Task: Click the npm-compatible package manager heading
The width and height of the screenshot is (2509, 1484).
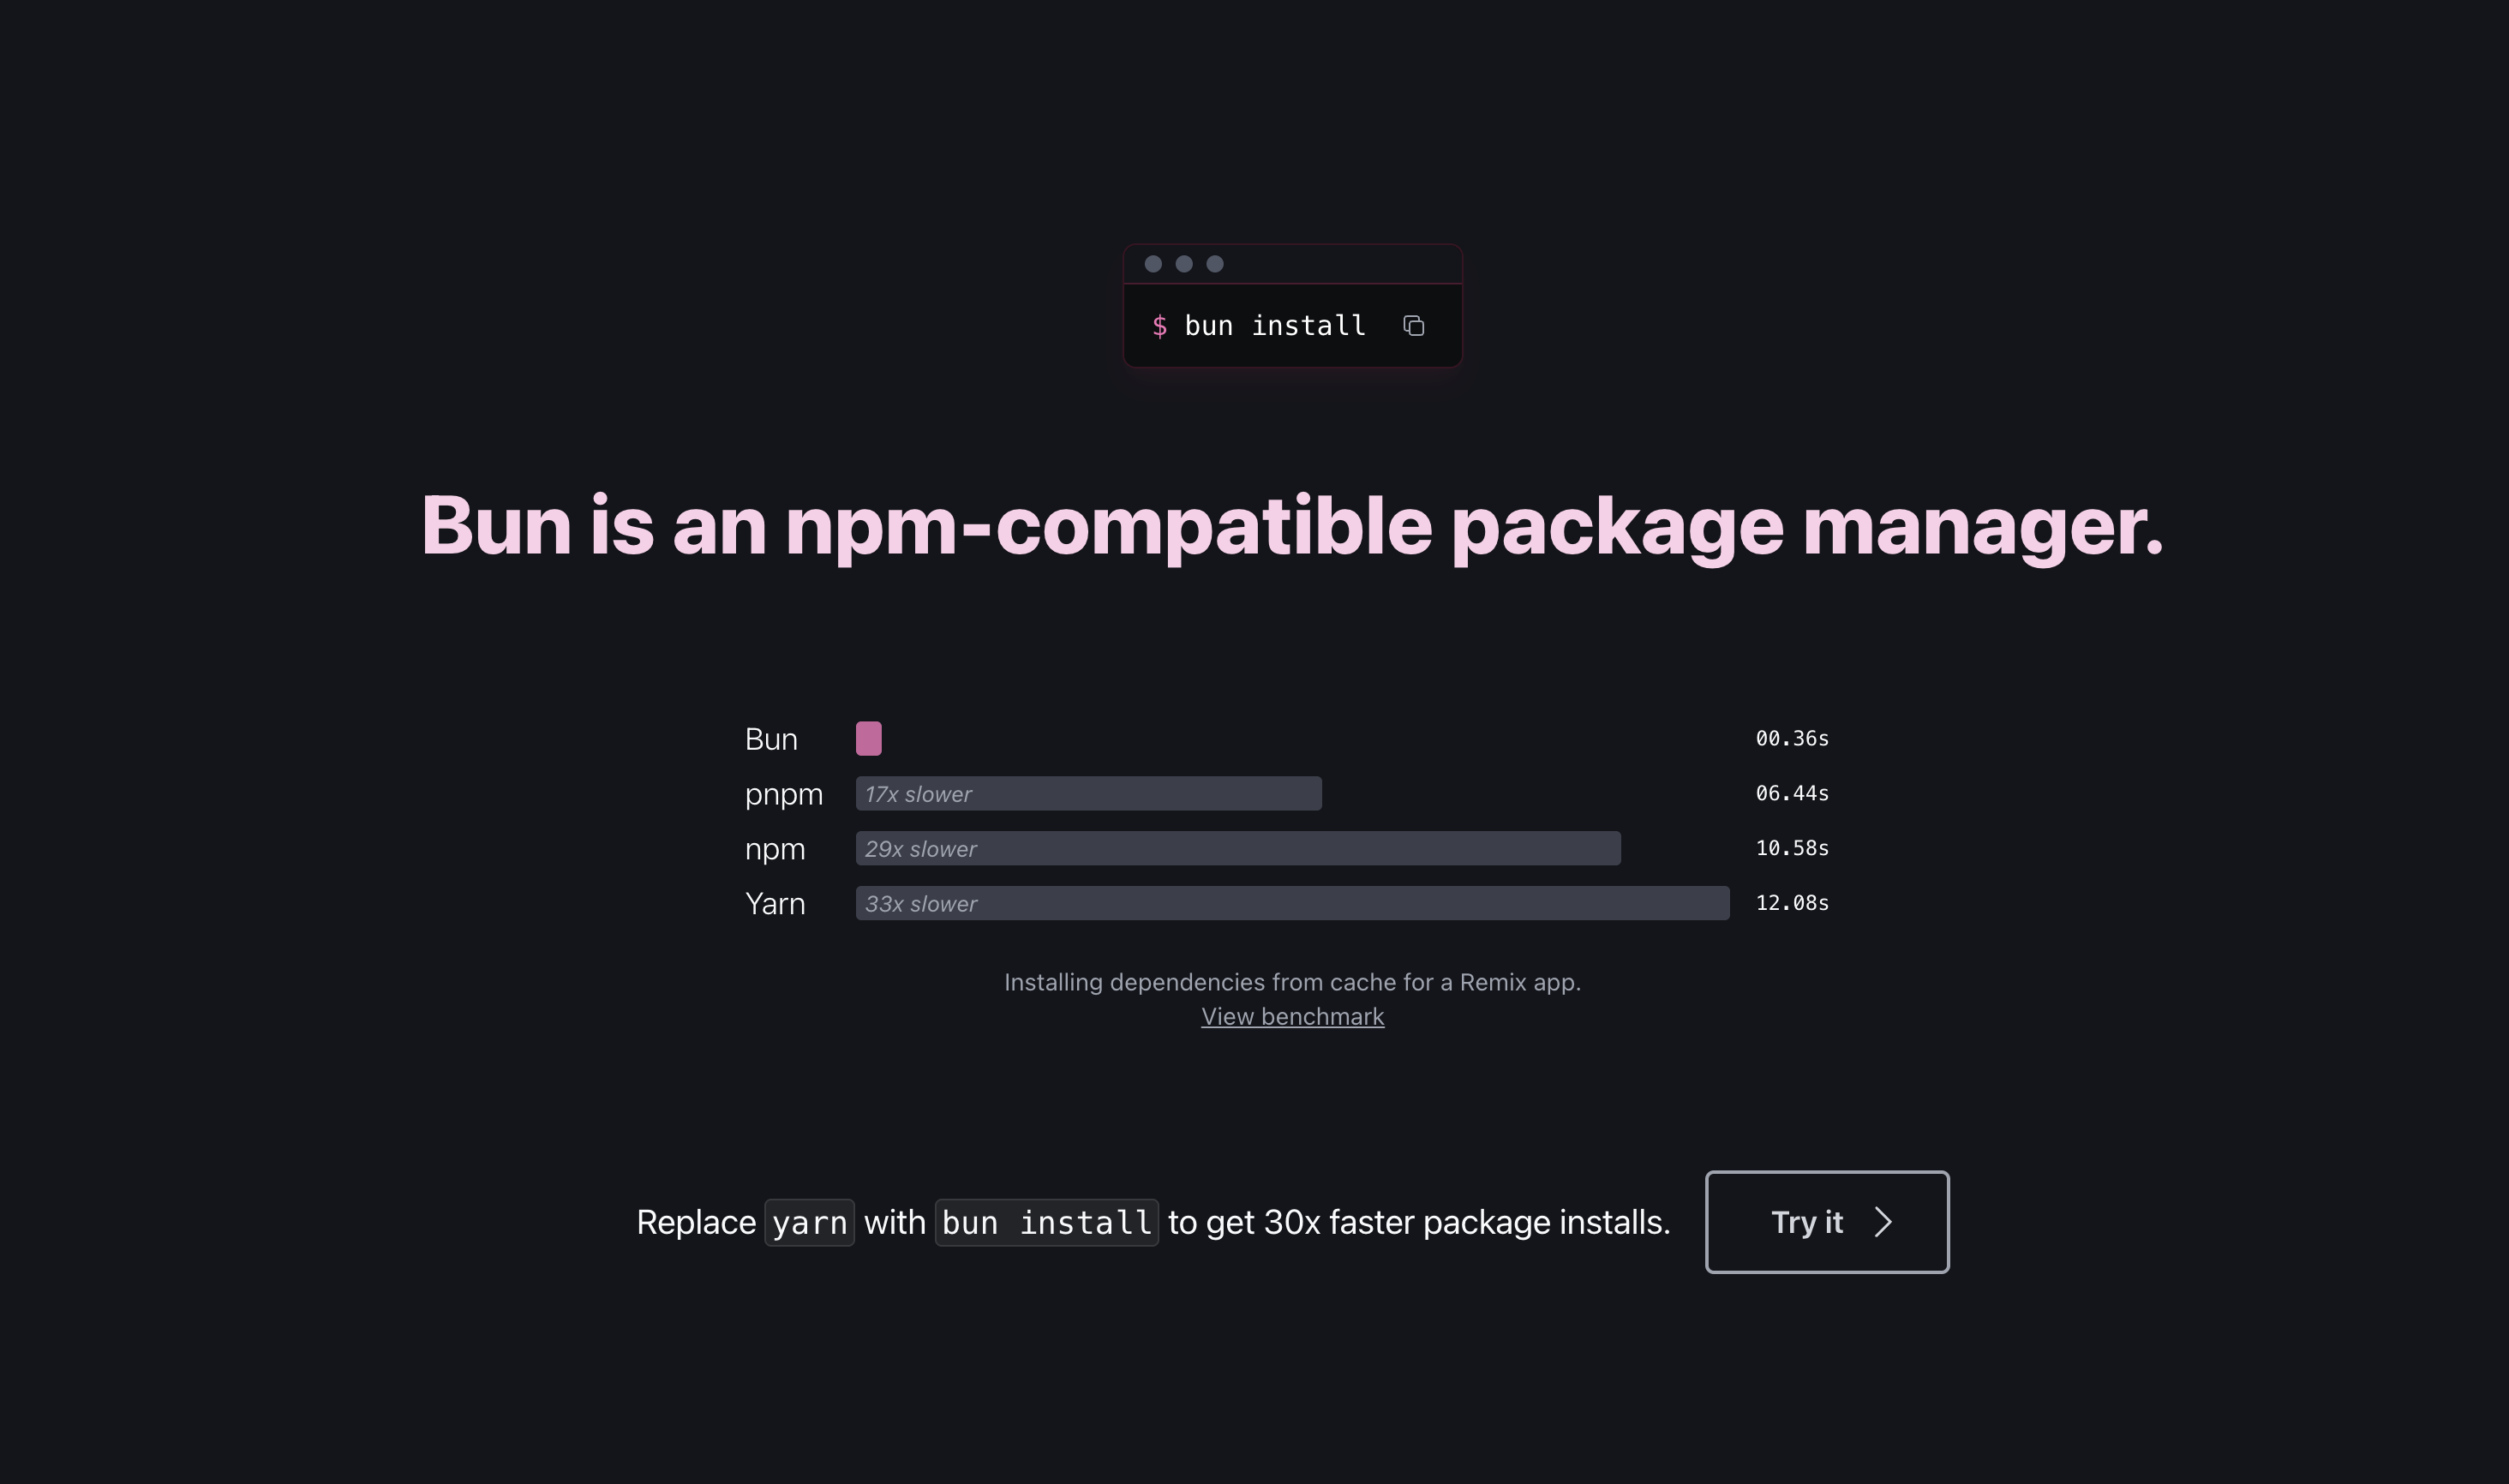Action: [1292, 526]
